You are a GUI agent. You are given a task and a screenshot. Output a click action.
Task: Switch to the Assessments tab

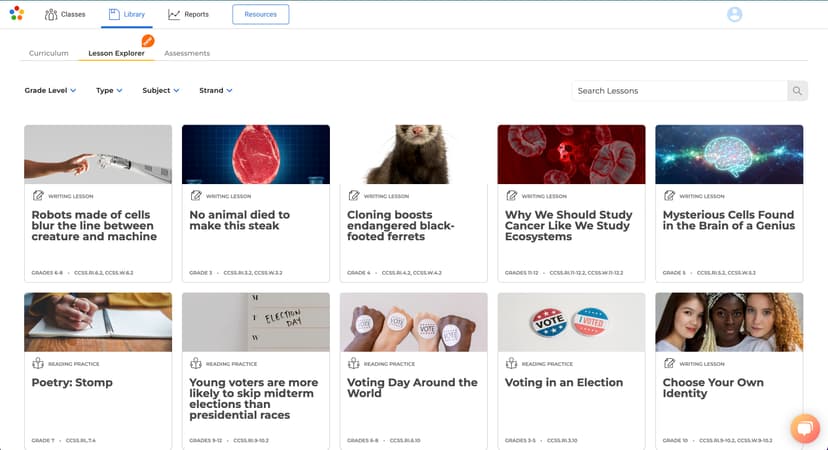[187, 53]
